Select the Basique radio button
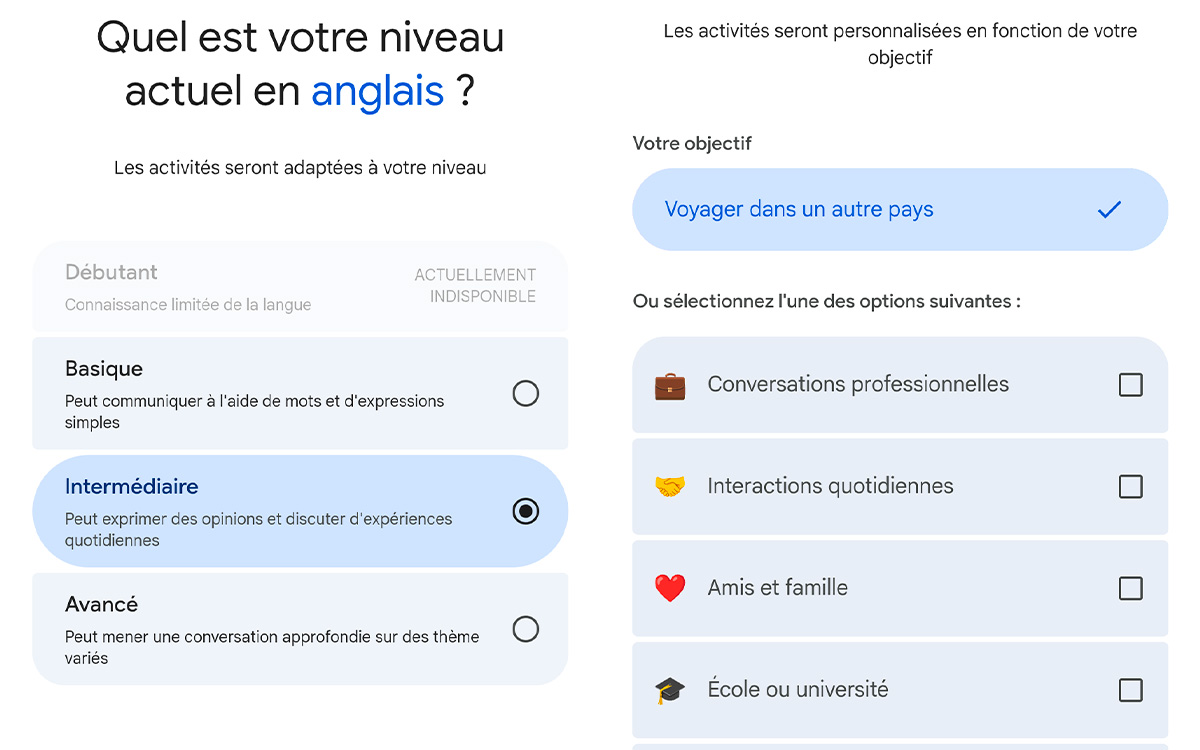 [525, 393]
